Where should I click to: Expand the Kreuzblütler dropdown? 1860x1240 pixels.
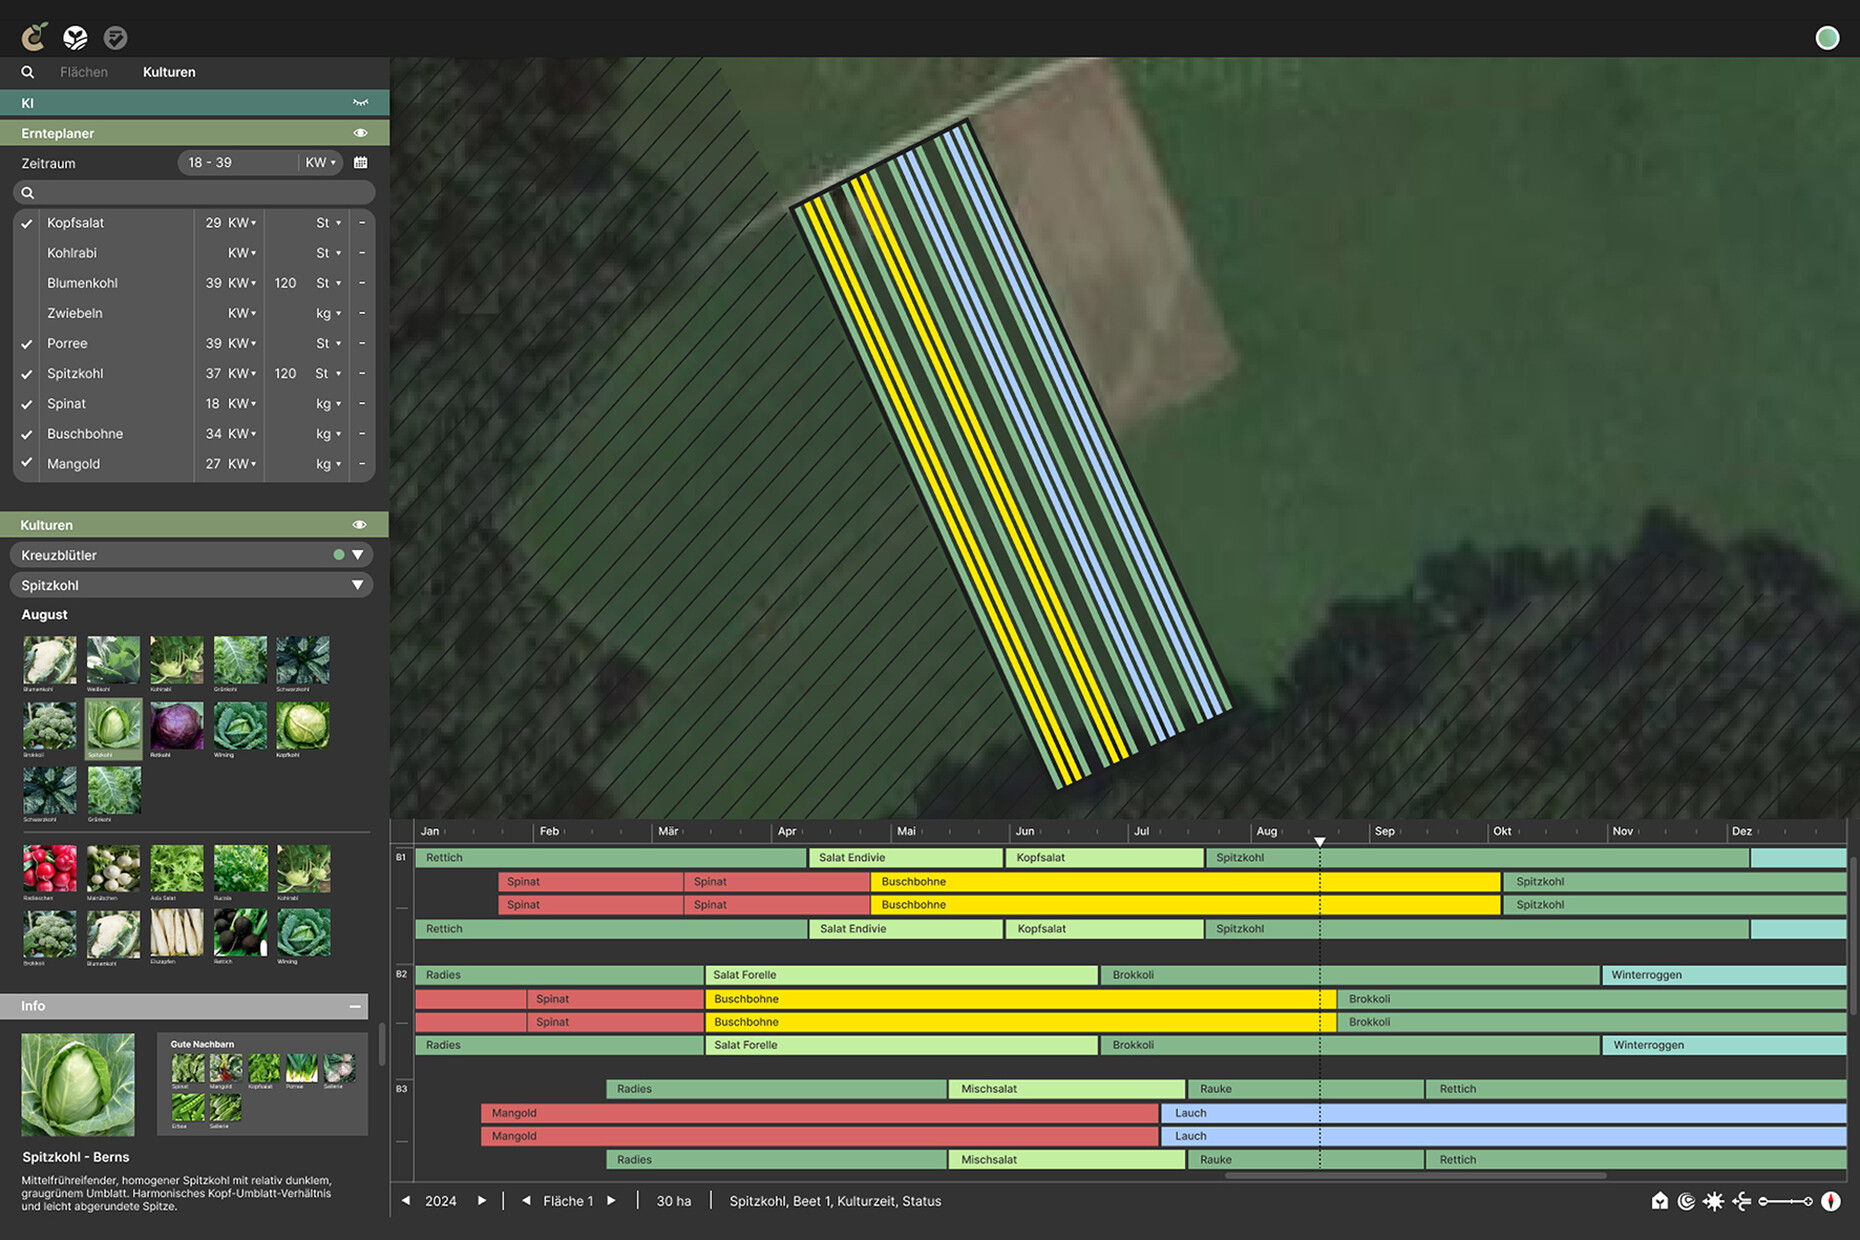[x=357, y=555]
